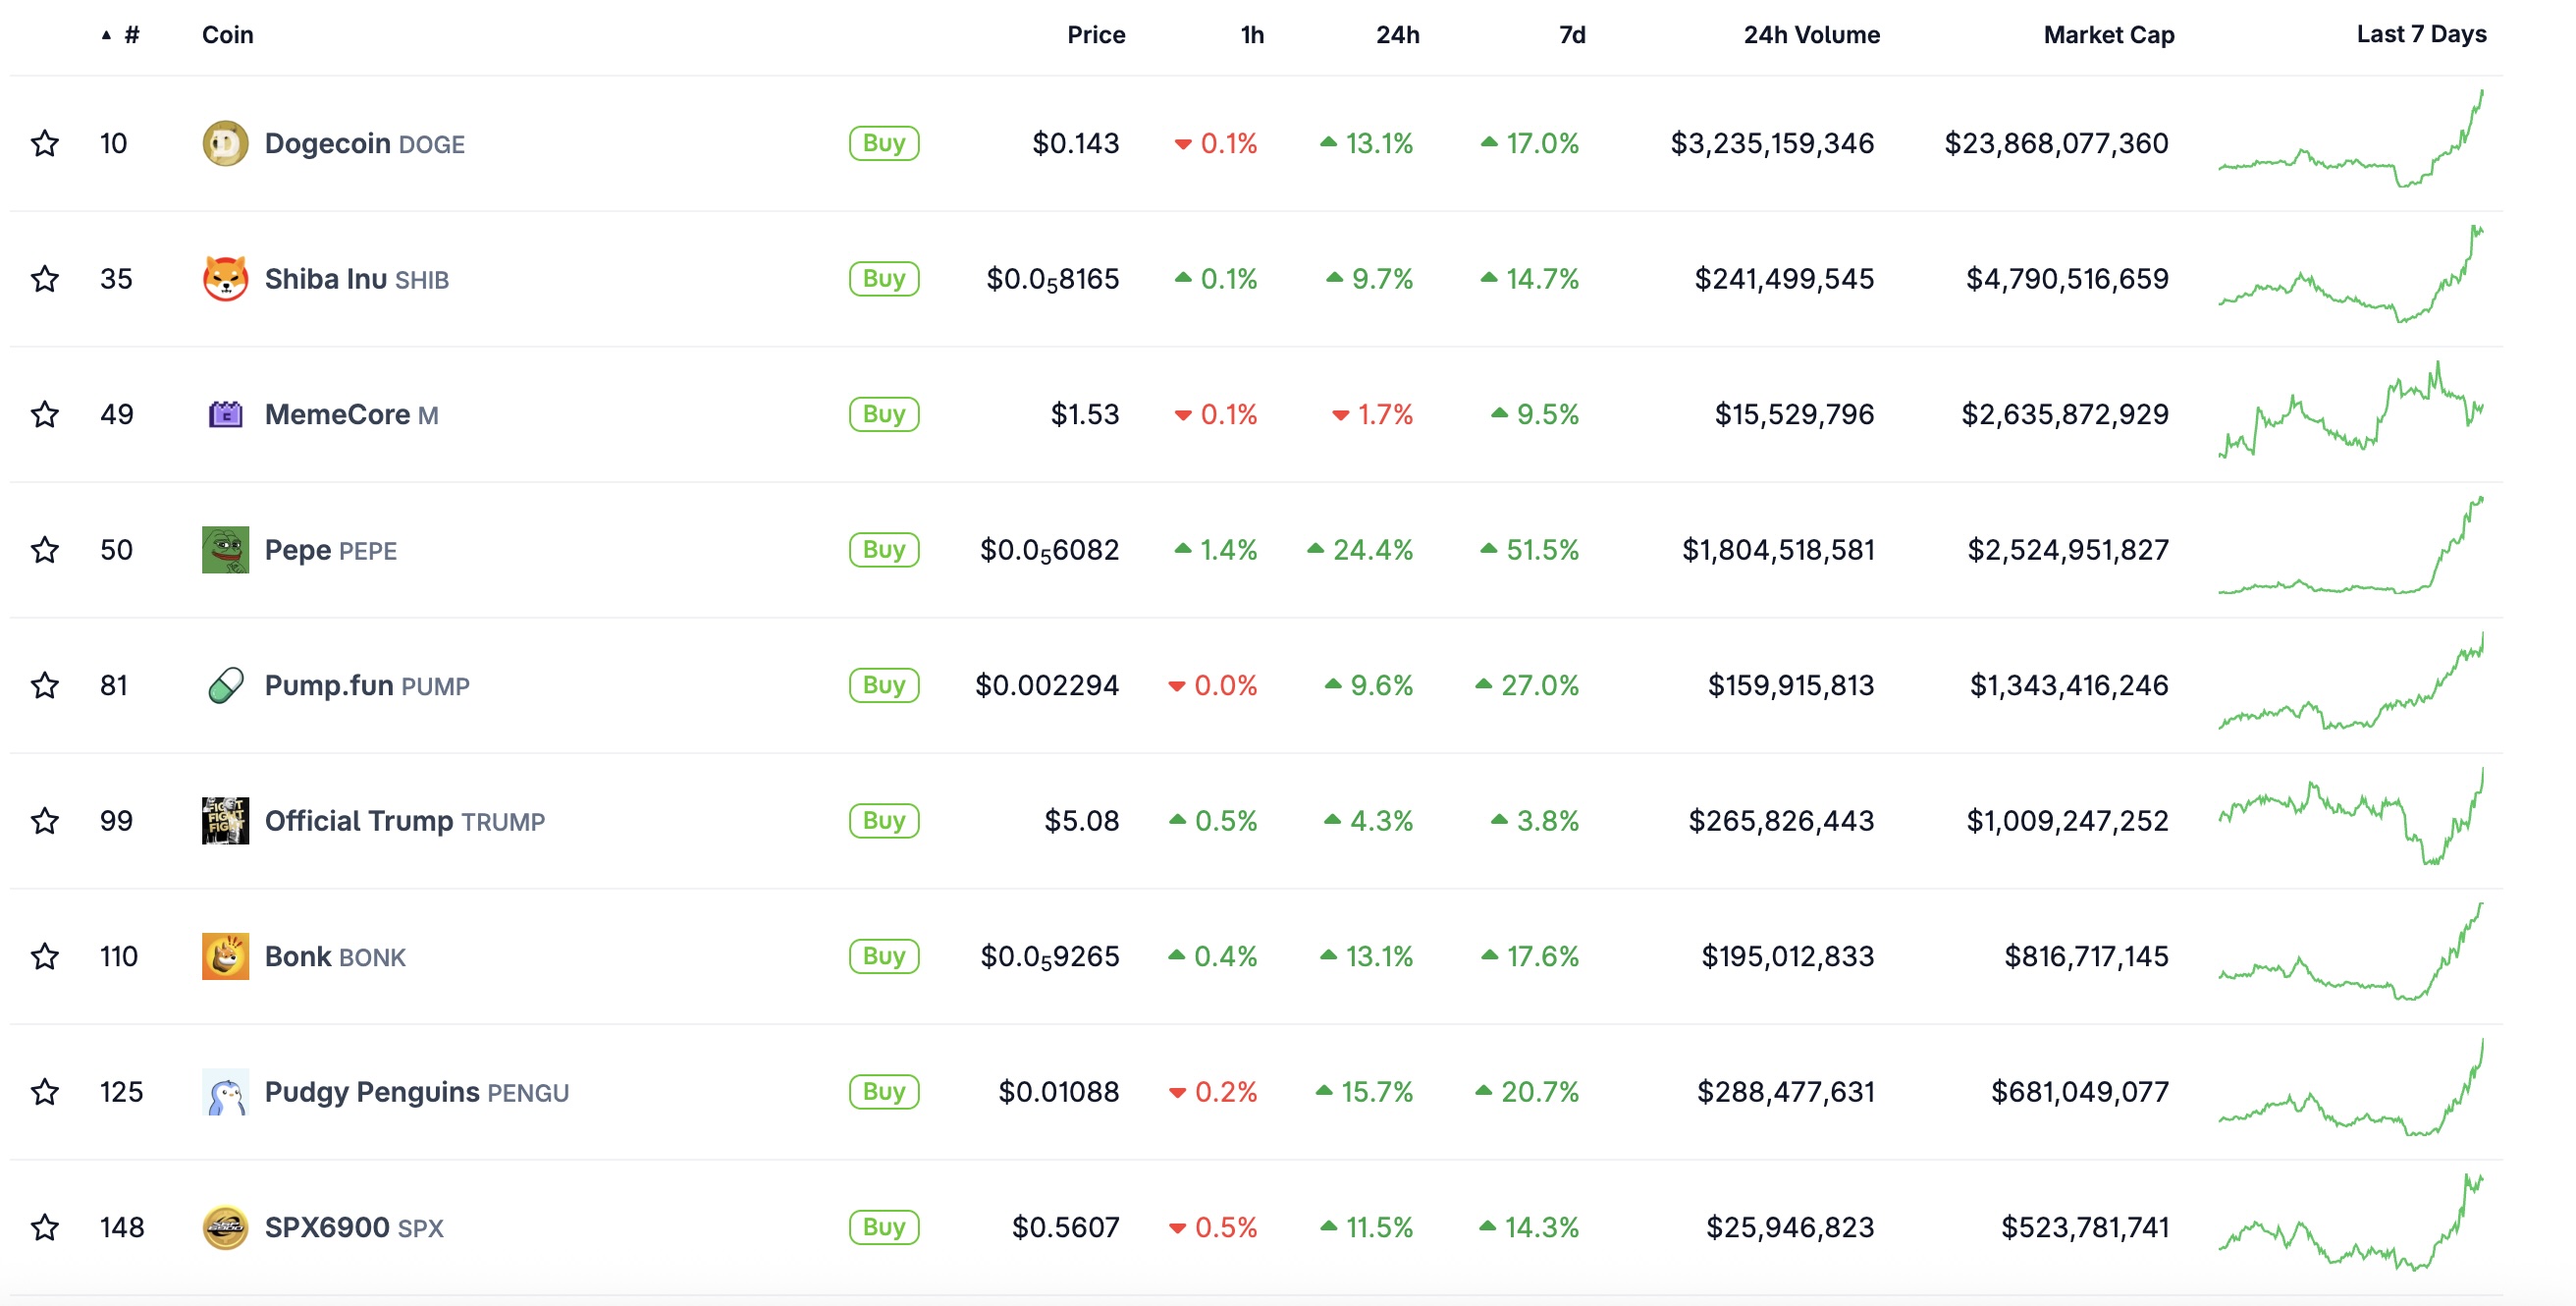The width and height of the screenshot is (2576, 1306).
Task: Click the Price column header
Action: pos(1096,35)
